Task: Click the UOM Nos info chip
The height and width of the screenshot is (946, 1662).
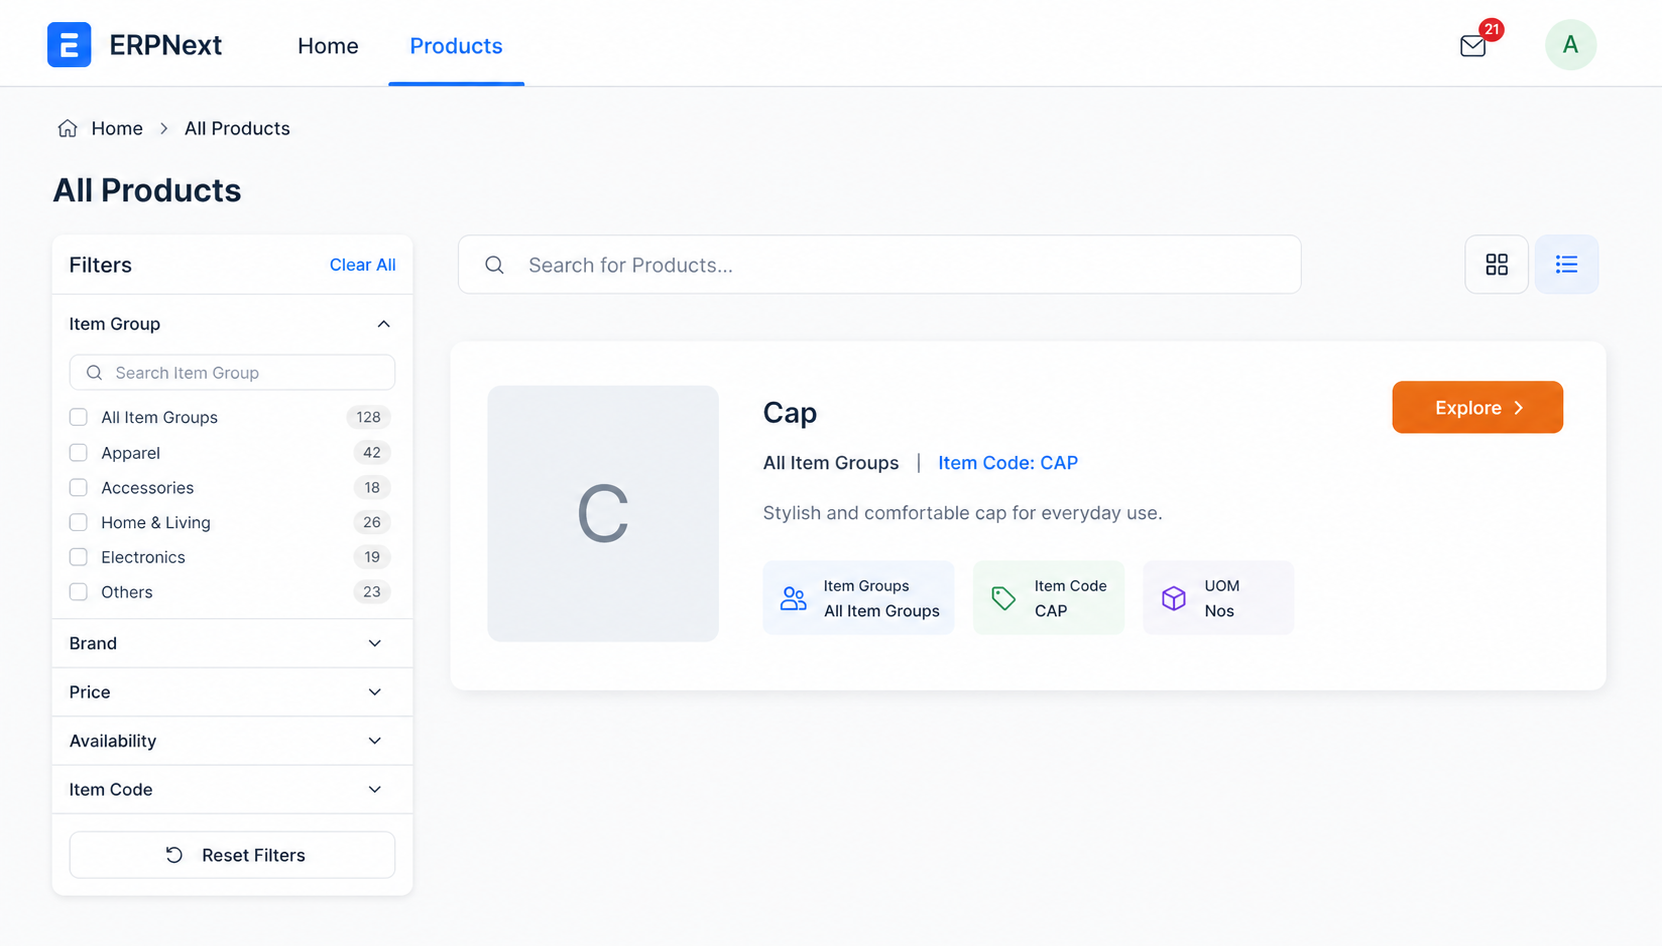Action: [1218, 598]
